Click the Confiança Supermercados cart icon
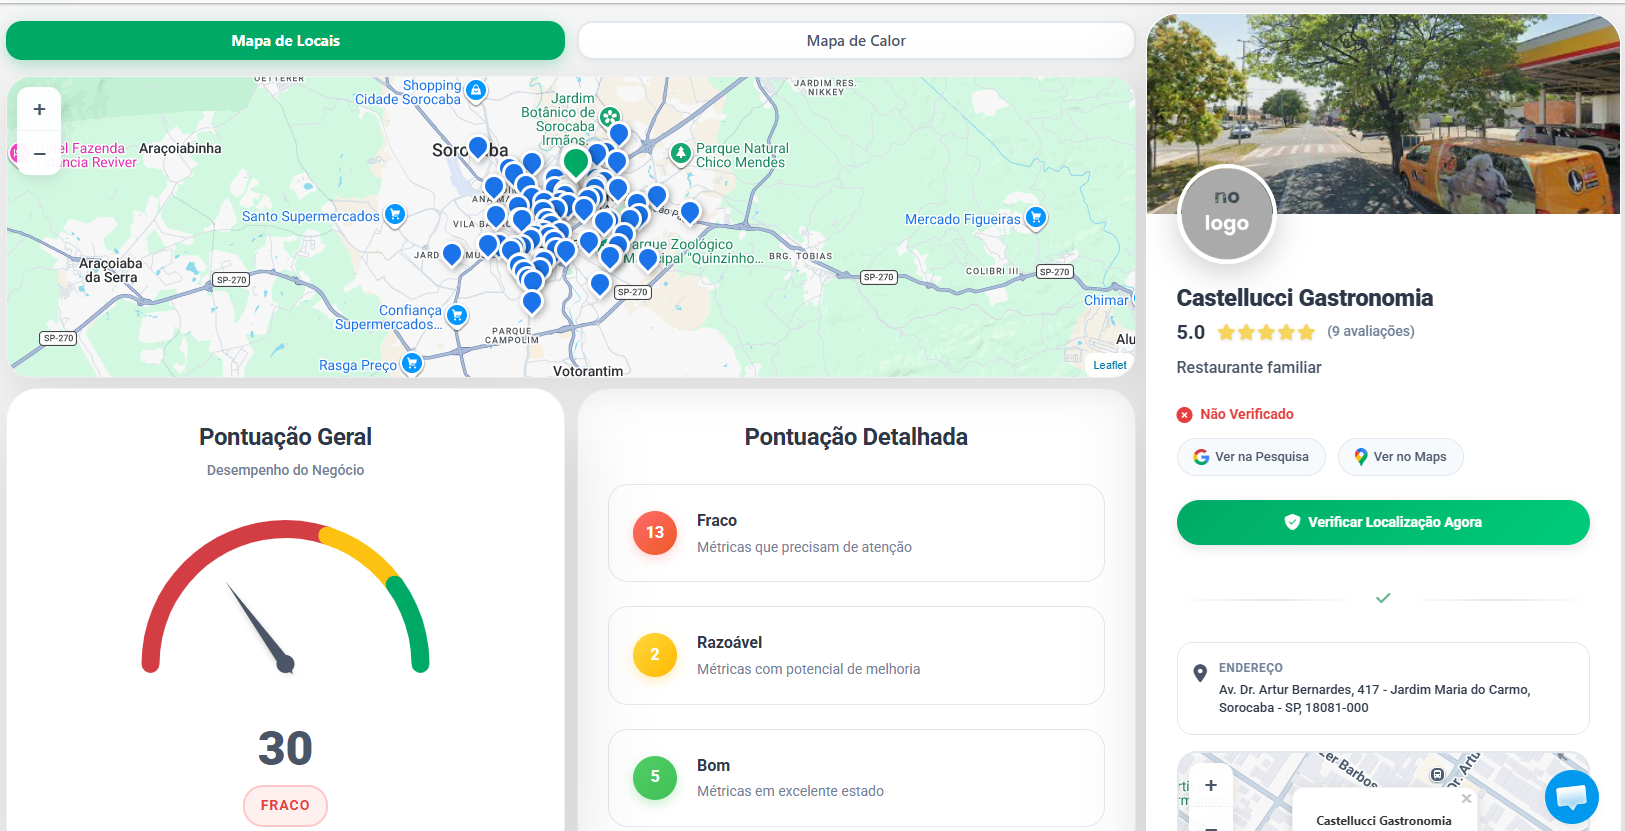Viewport: 1625px width, 831px height. point(457,316)
